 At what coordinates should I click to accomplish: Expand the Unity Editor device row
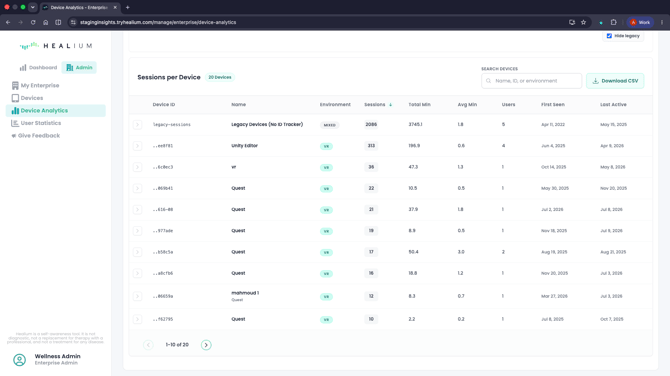tap(137, 146)
